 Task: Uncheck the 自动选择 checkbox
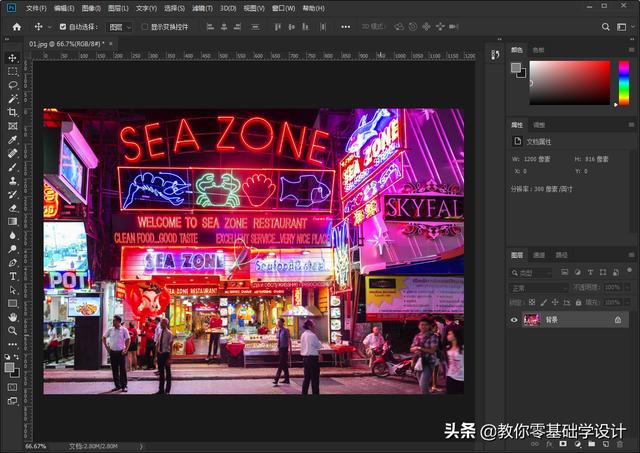[62, 27]
